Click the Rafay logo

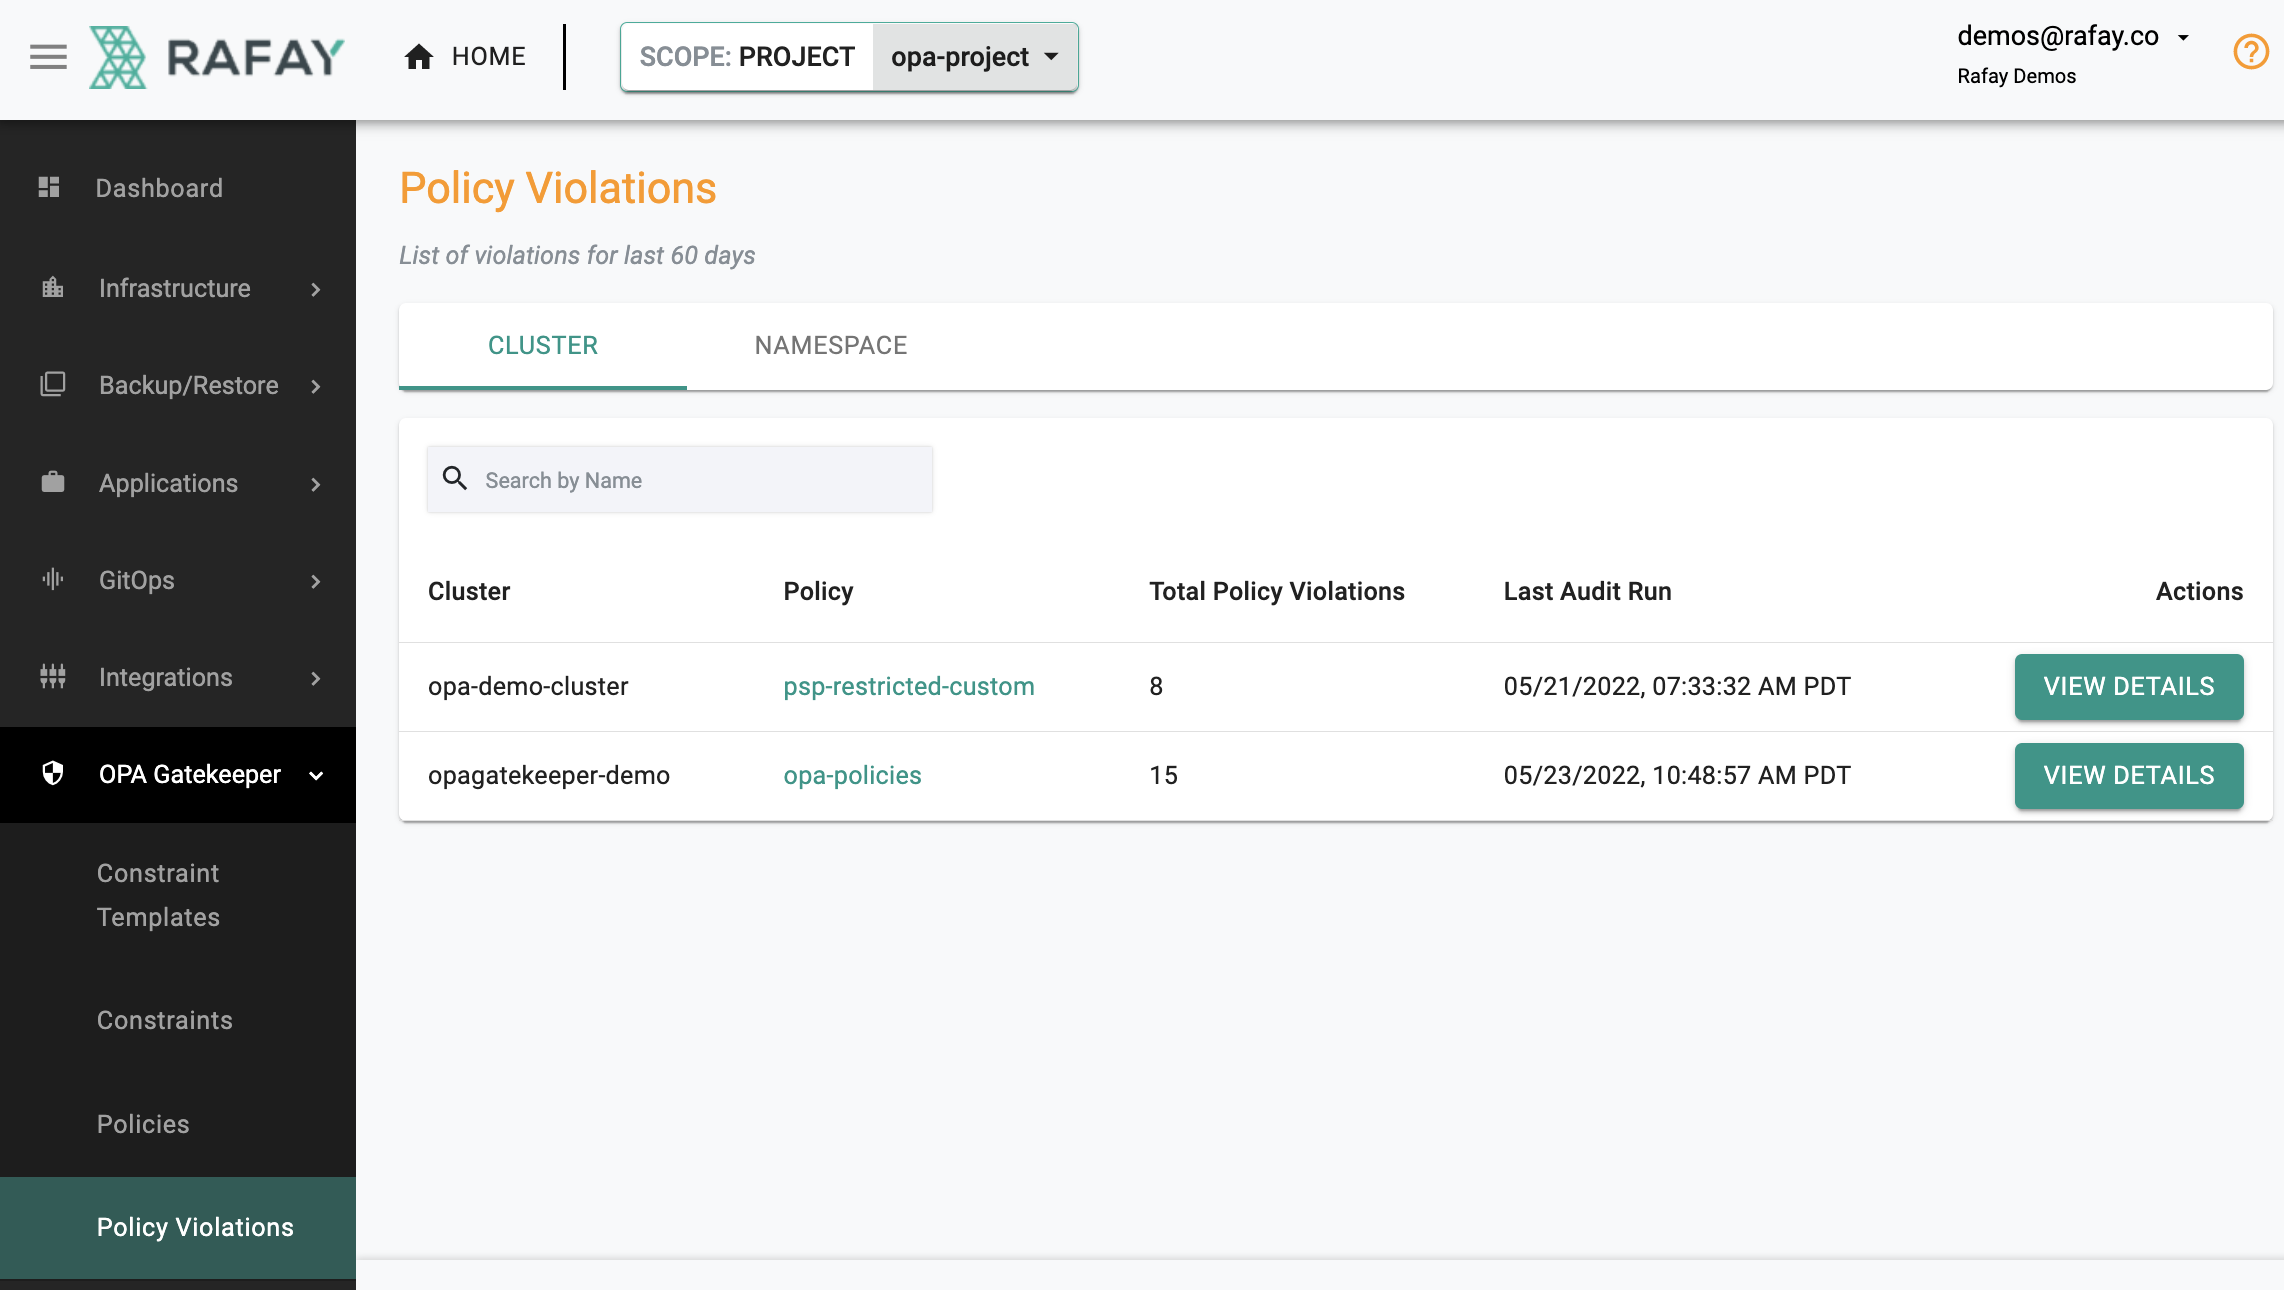click(217, 57)
